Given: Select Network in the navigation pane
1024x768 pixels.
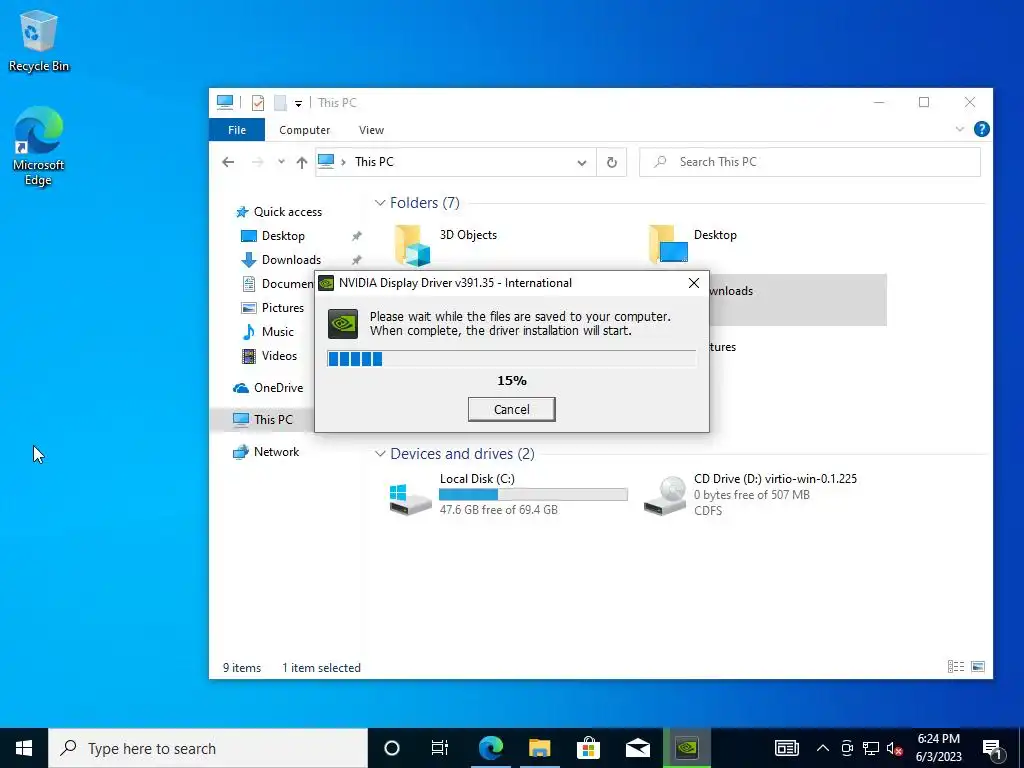Looking at the screenshot, I should pyautogui.click(x=266, y=452).
